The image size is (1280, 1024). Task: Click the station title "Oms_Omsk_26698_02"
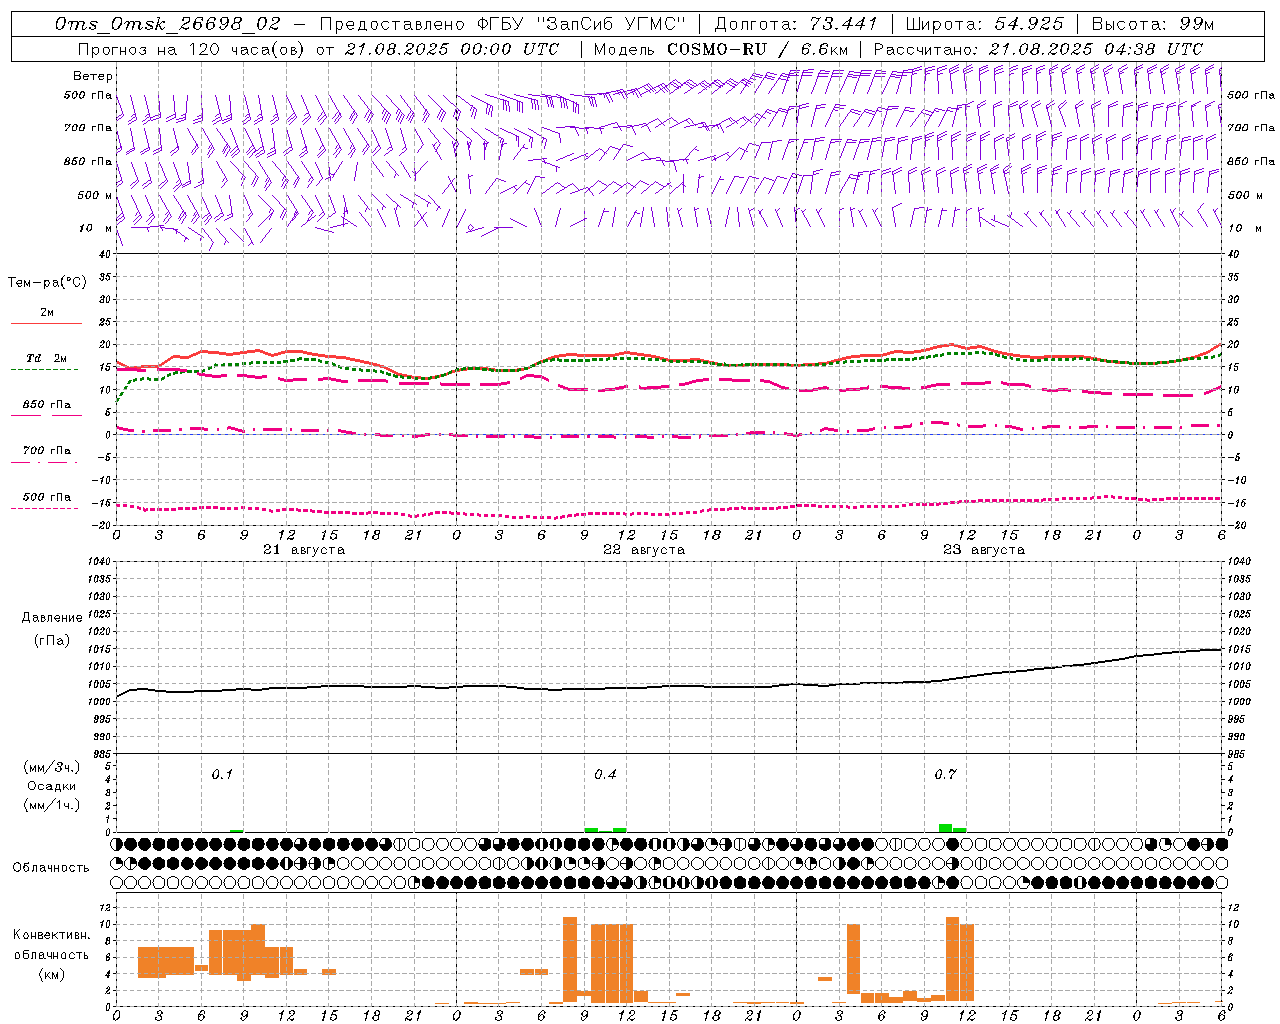168,24
